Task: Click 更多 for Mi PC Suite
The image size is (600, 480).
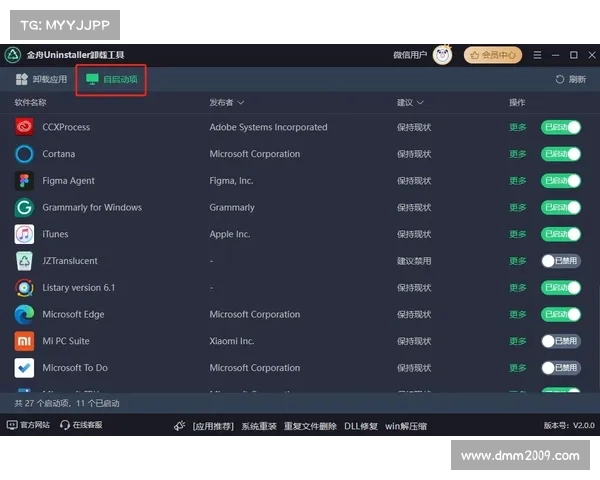Action: [x=517, y=341]
